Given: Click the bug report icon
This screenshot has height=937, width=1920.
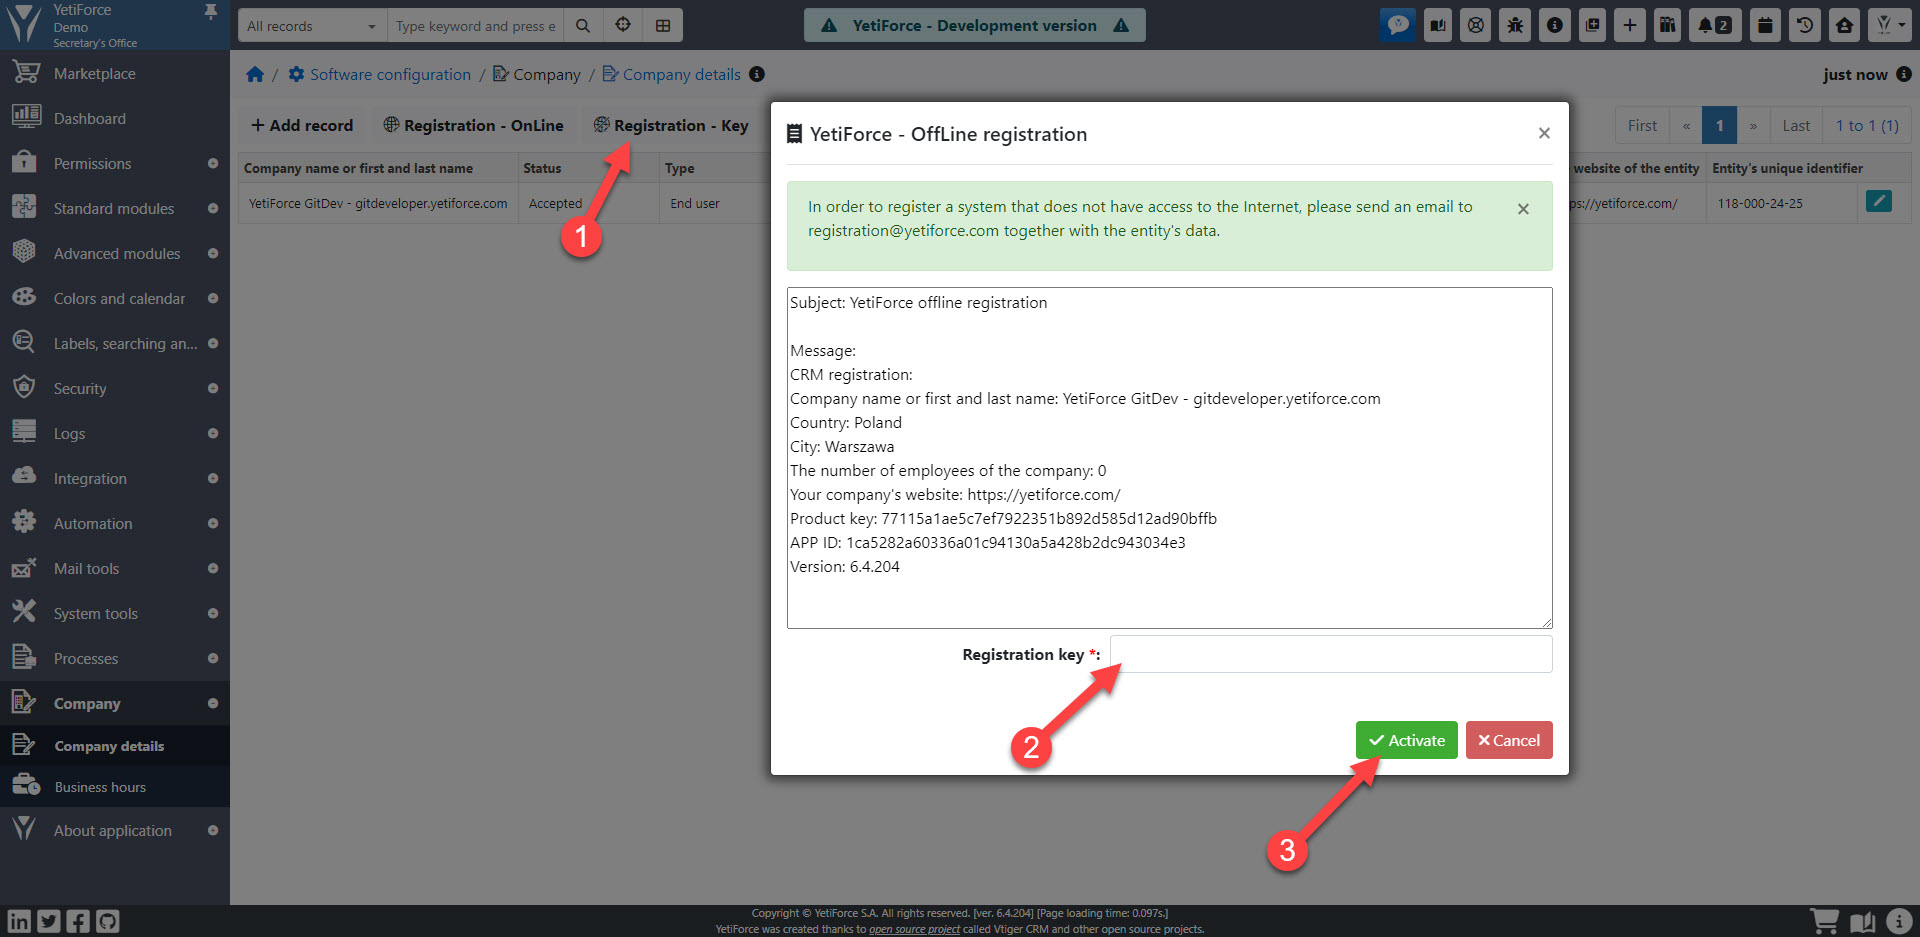Looking at the screenshot, I should point(1515,25).
